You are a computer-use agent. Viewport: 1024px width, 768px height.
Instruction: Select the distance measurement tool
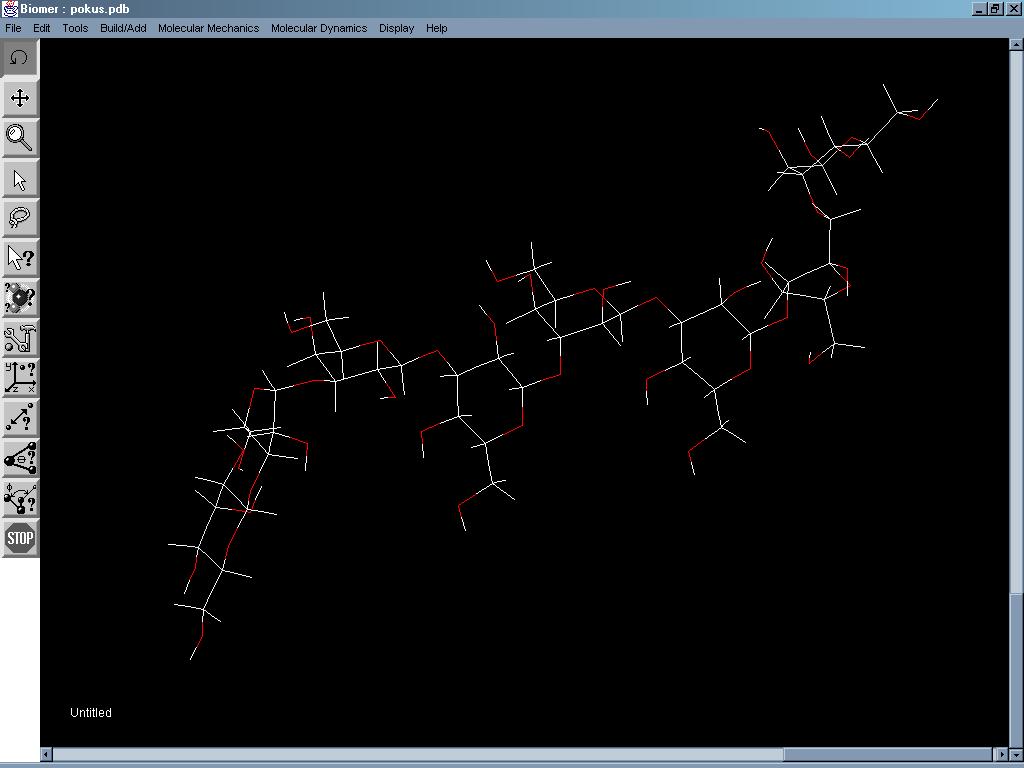pos(20,419)
